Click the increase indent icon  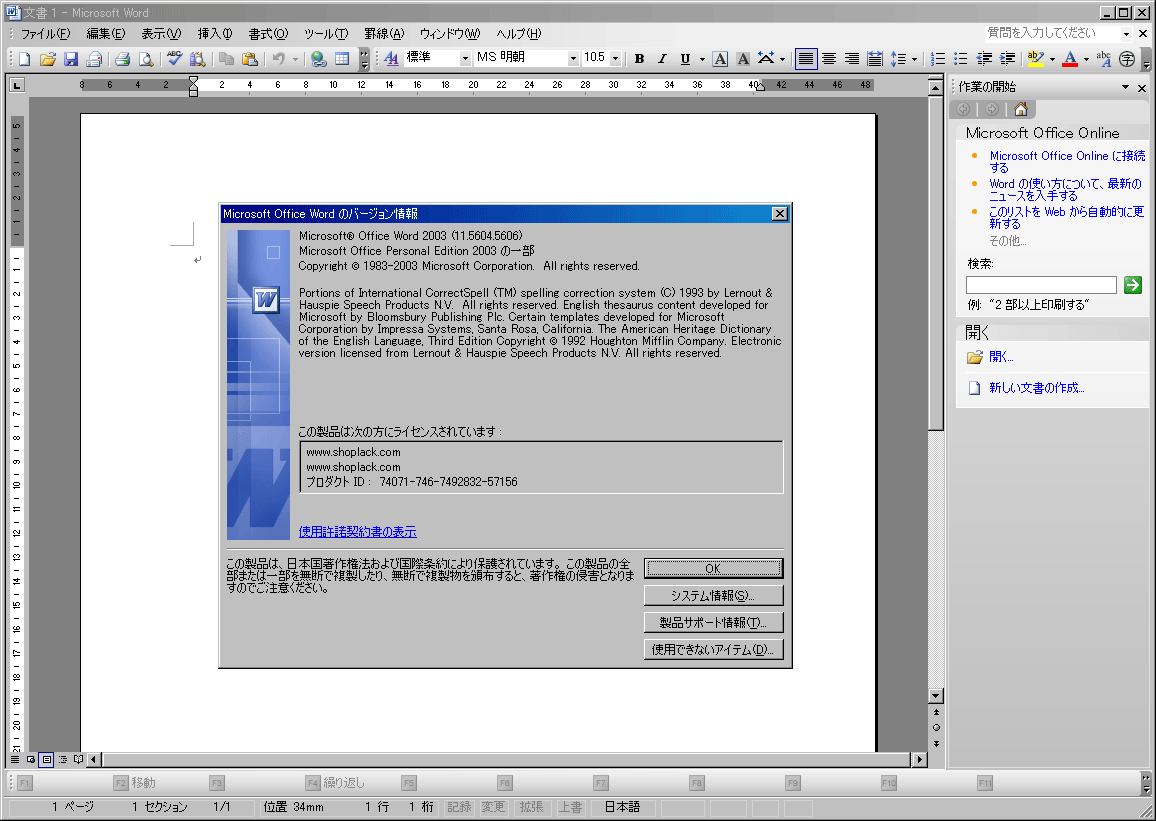coord(1007,59)
